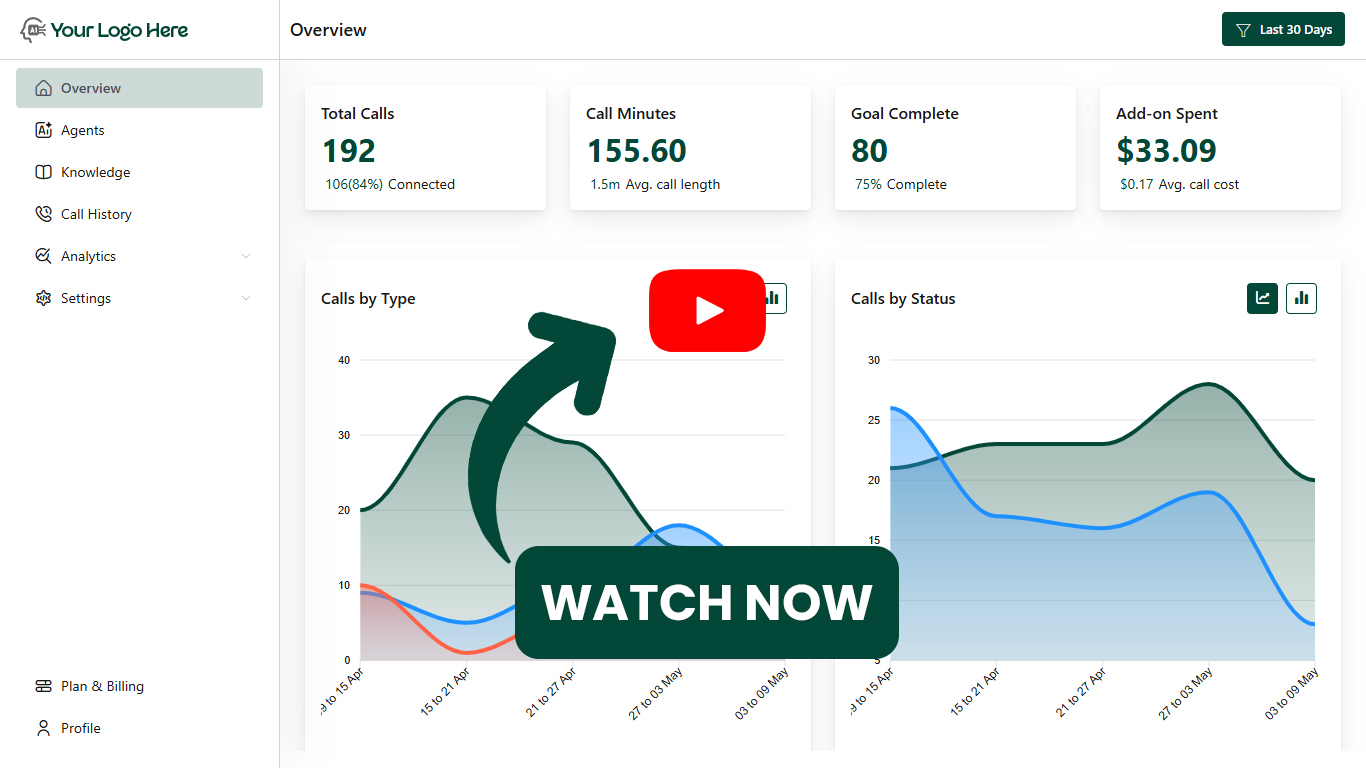This screenshot has width=1366, height=768.
Task: Expand the Analytics submenu chevron
Action: pyautogui.click(x=246, y=256)
